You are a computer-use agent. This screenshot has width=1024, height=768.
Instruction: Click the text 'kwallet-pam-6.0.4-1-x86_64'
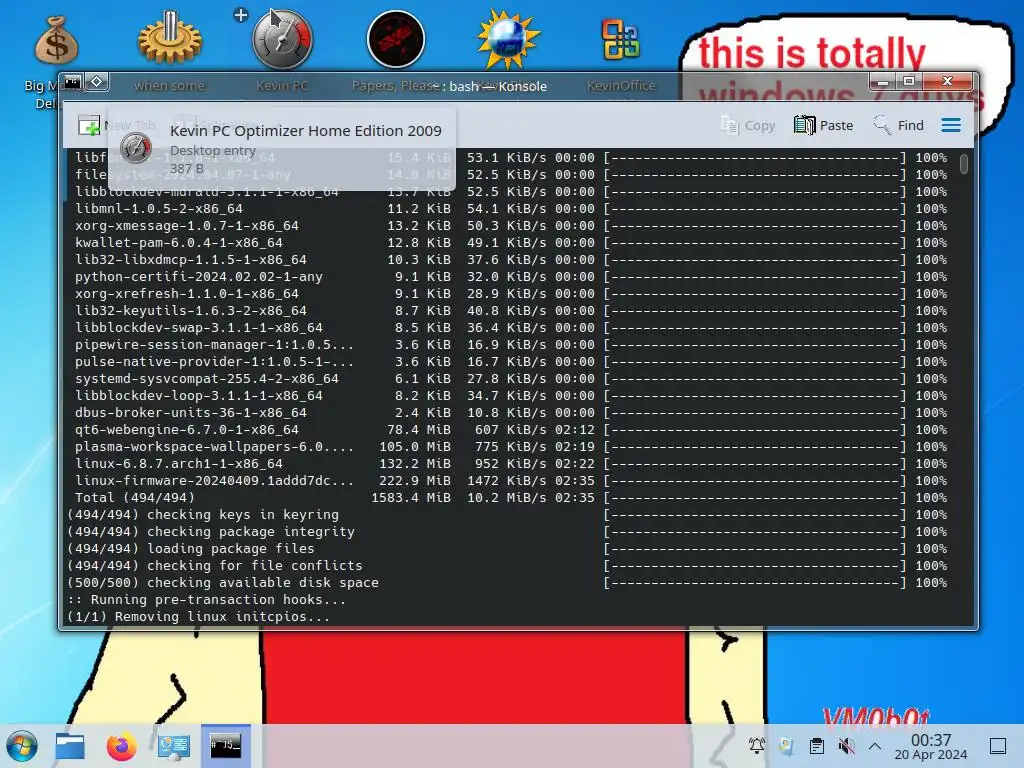pyautogui.click(x=179, y=243)
